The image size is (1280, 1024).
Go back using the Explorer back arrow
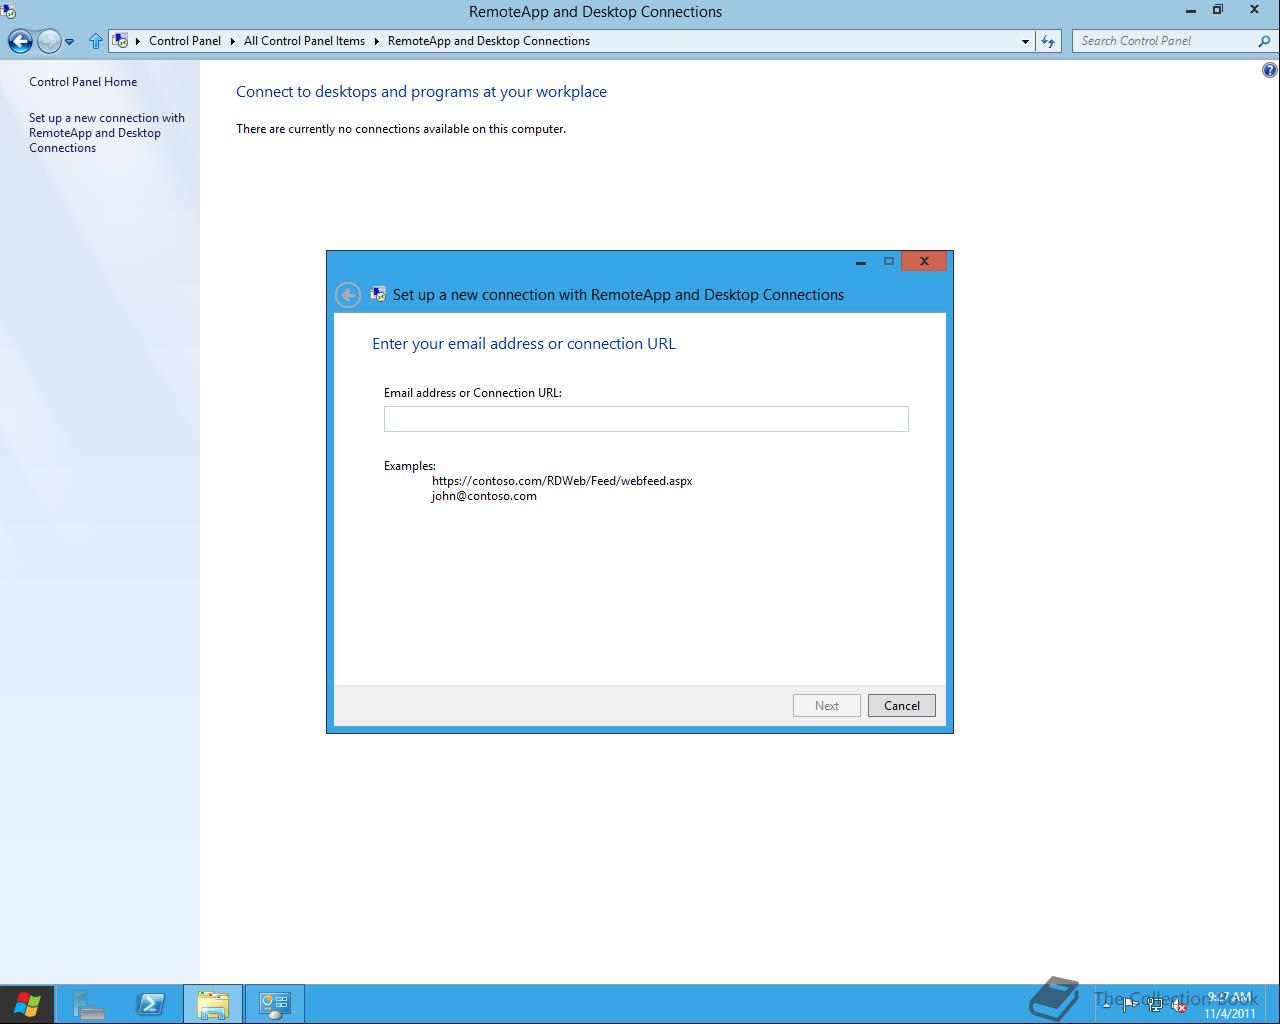20,41
